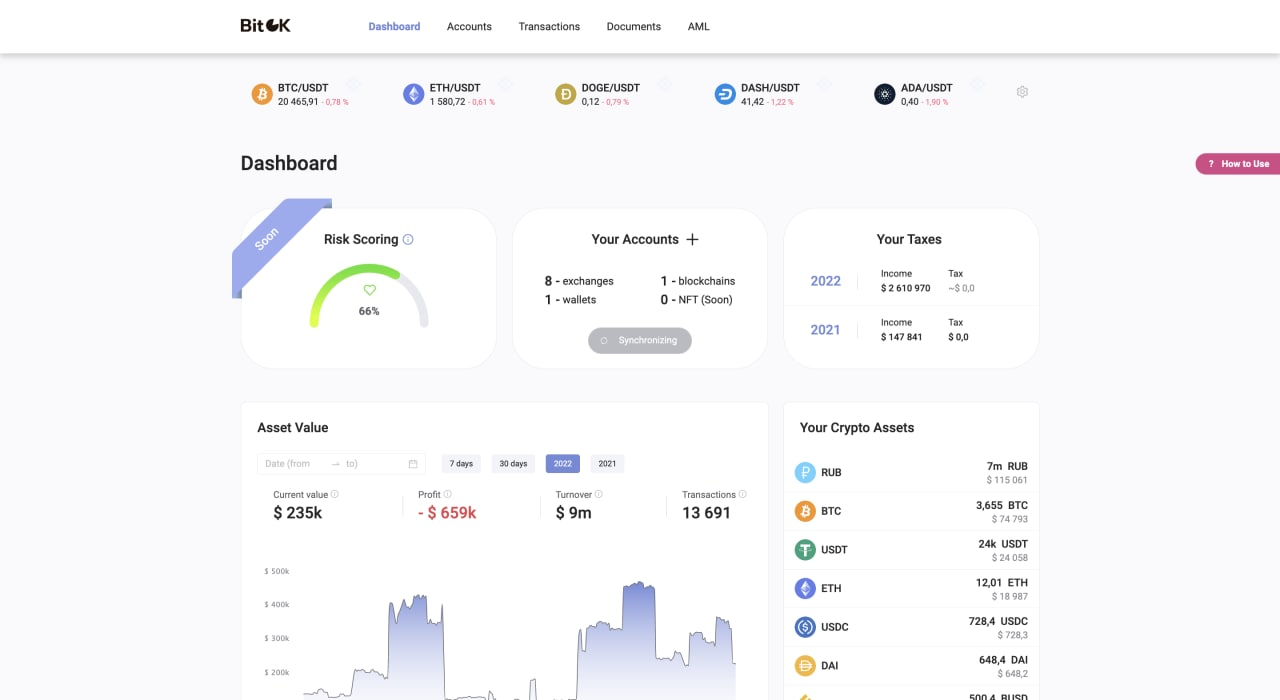Viewport: 1280px width, 700px height.
Task: Click the 12,01 ETH amount
Action: coord(1002,583)
